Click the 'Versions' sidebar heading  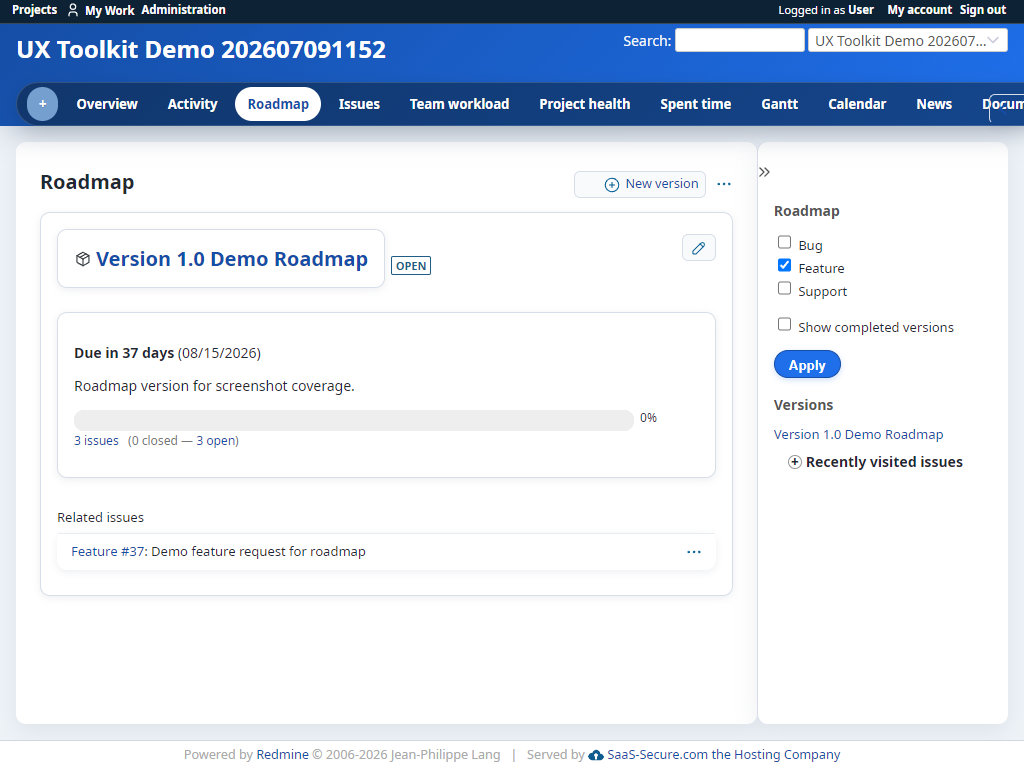[803, 405]
